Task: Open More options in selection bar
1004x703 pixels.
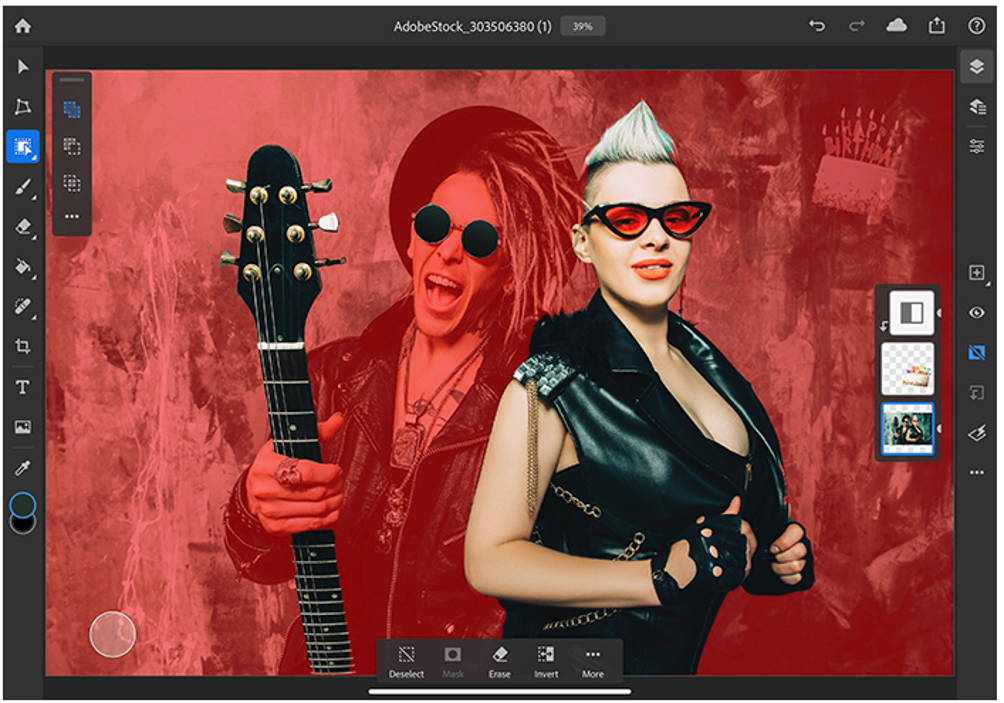Action: coord(592,660)
